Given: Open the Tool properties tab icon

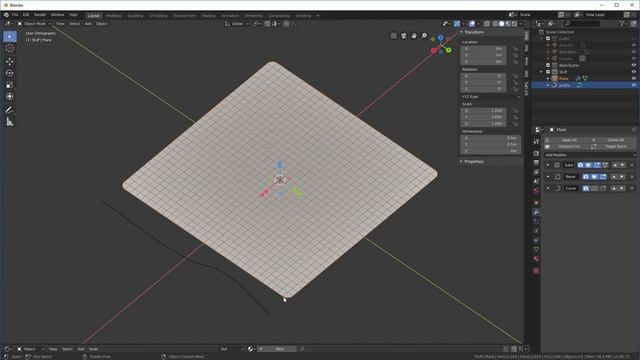Looking at the screenshot, I should pos(536,142).
